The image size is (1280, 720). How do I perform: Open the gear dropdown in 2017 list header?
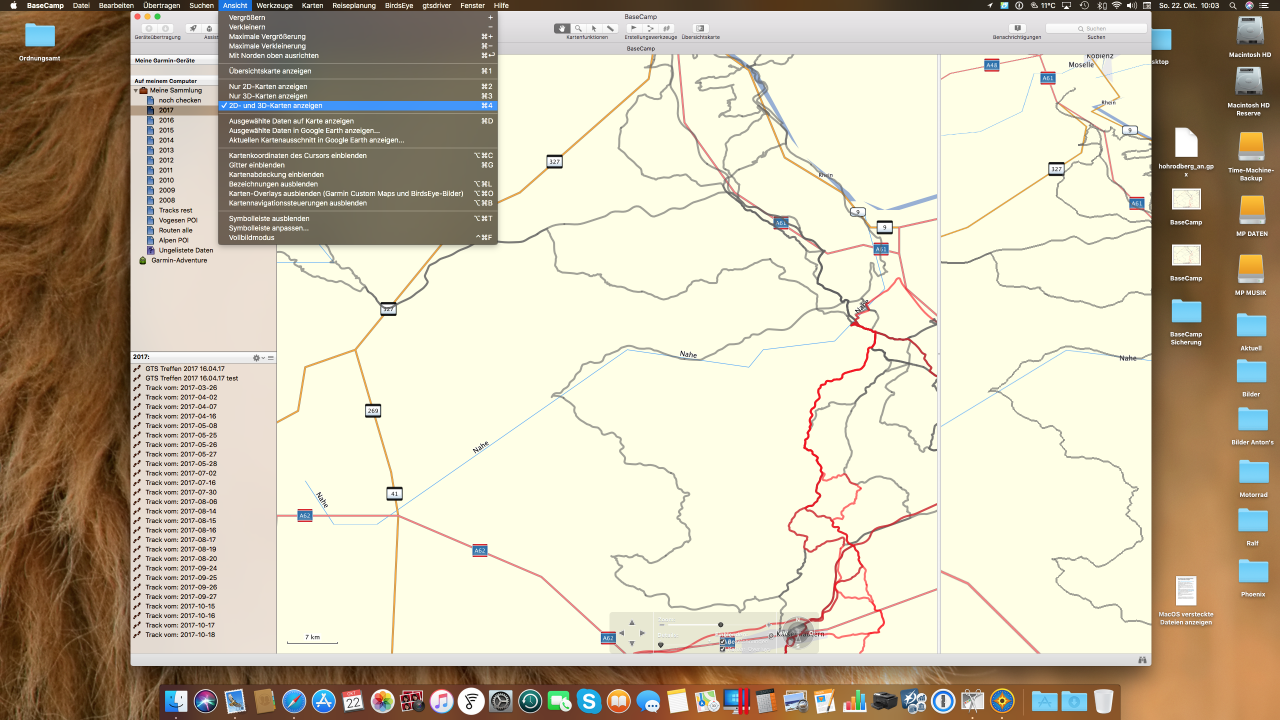pos(258,357)
